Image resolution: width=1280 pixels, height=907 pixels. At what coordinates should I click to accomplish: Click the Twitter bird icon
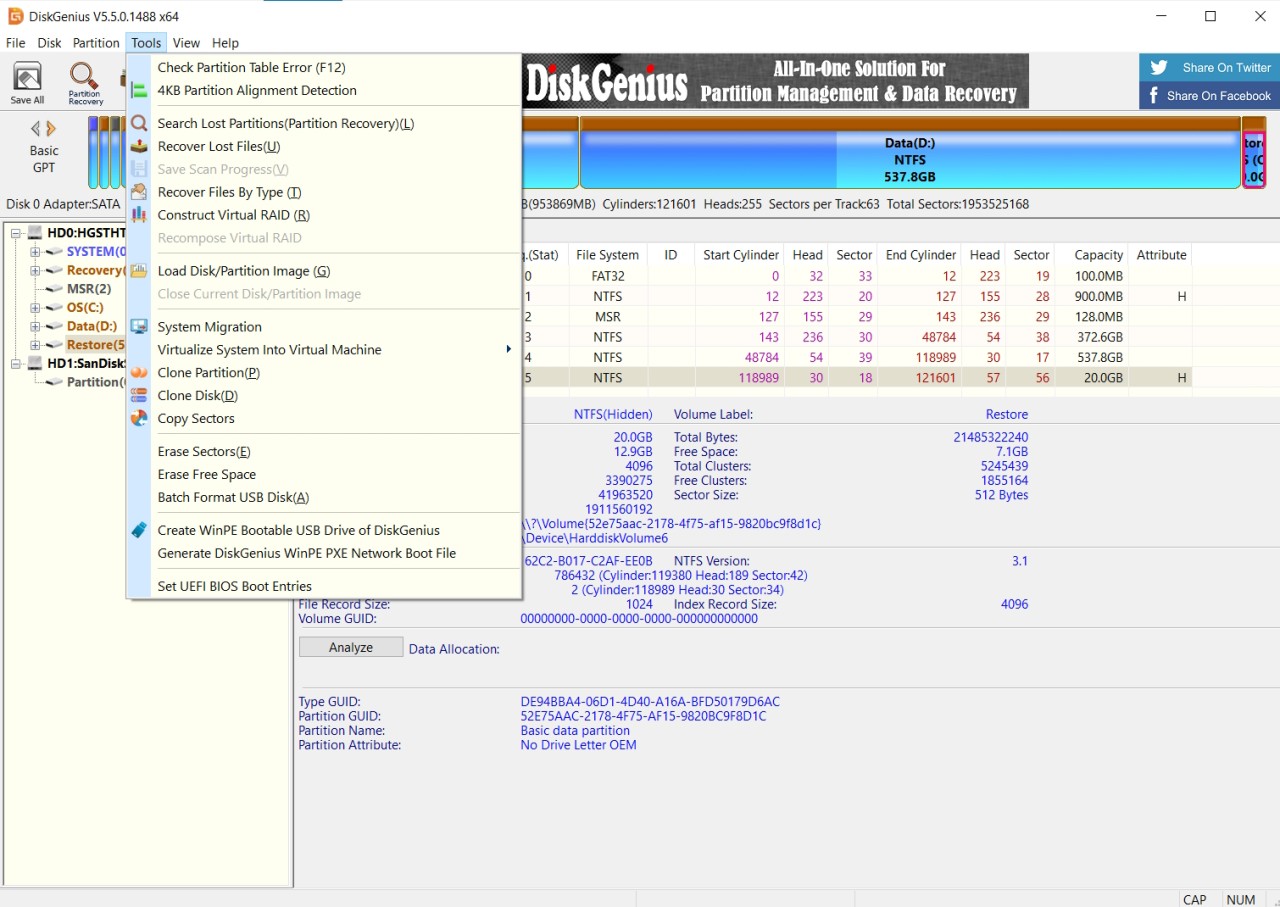[1159, 68]
